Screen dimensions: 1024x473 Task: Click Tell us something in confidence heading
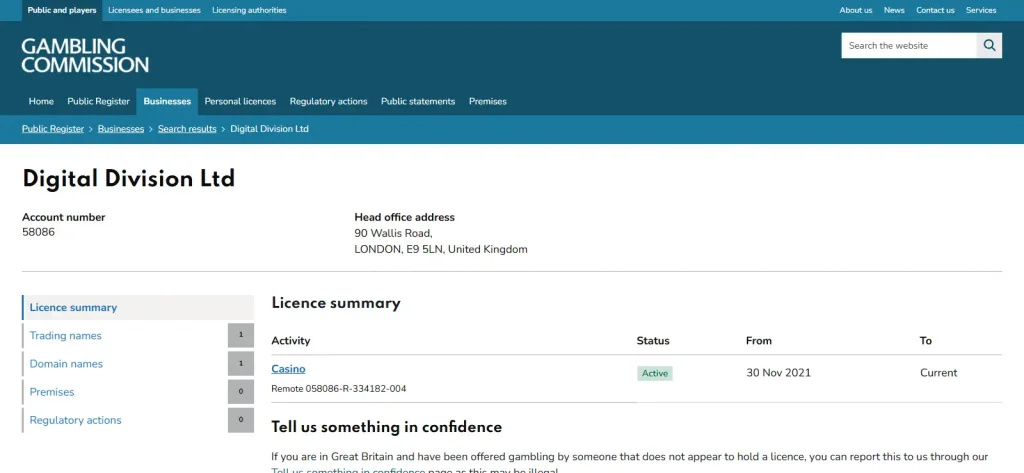click(387, 427)
